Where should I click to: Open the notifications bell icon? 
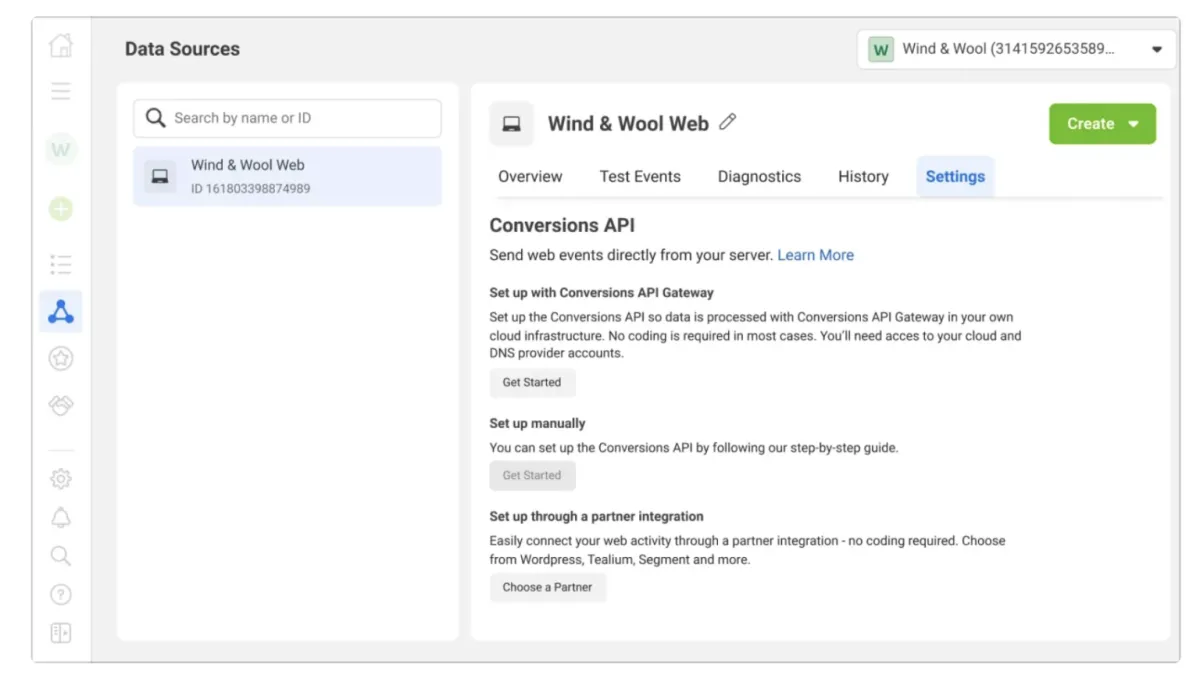tap(61, 517)
